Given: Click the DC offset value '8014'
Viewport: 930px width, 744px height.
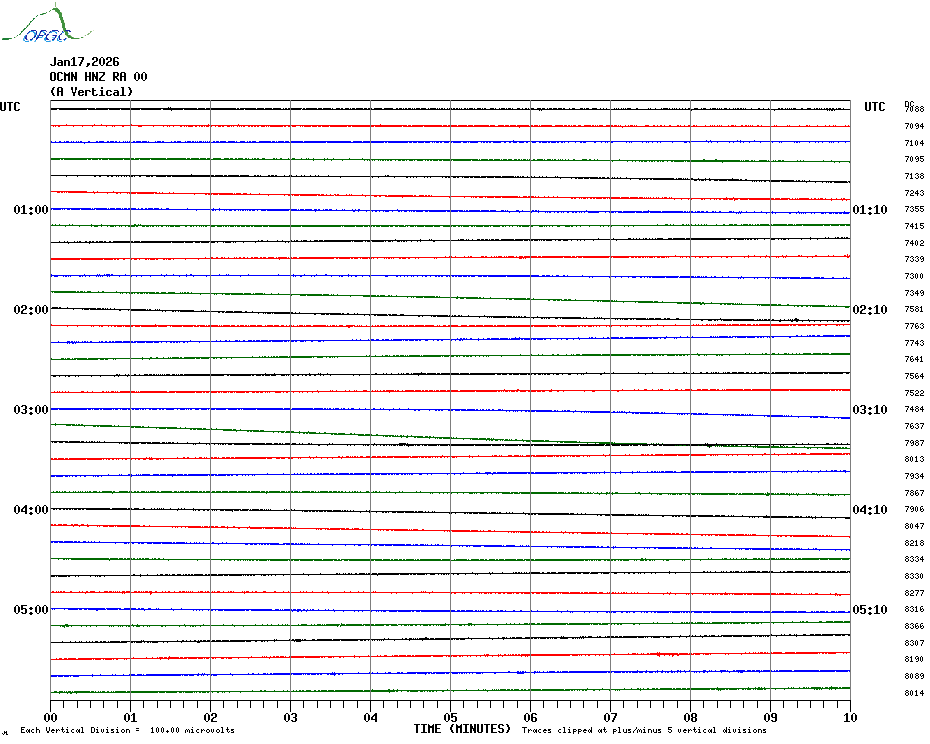Looking at the screenshot, I should tap(914, 693).
